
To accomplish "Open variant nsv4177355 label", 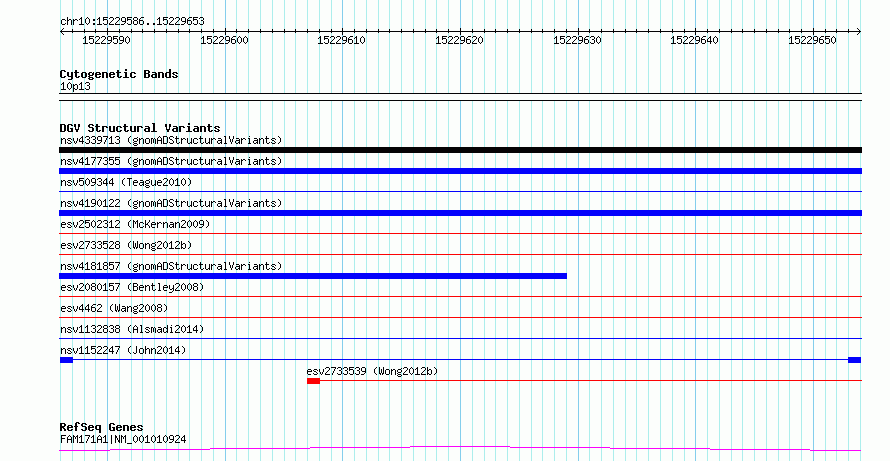I will pos(171,161).
